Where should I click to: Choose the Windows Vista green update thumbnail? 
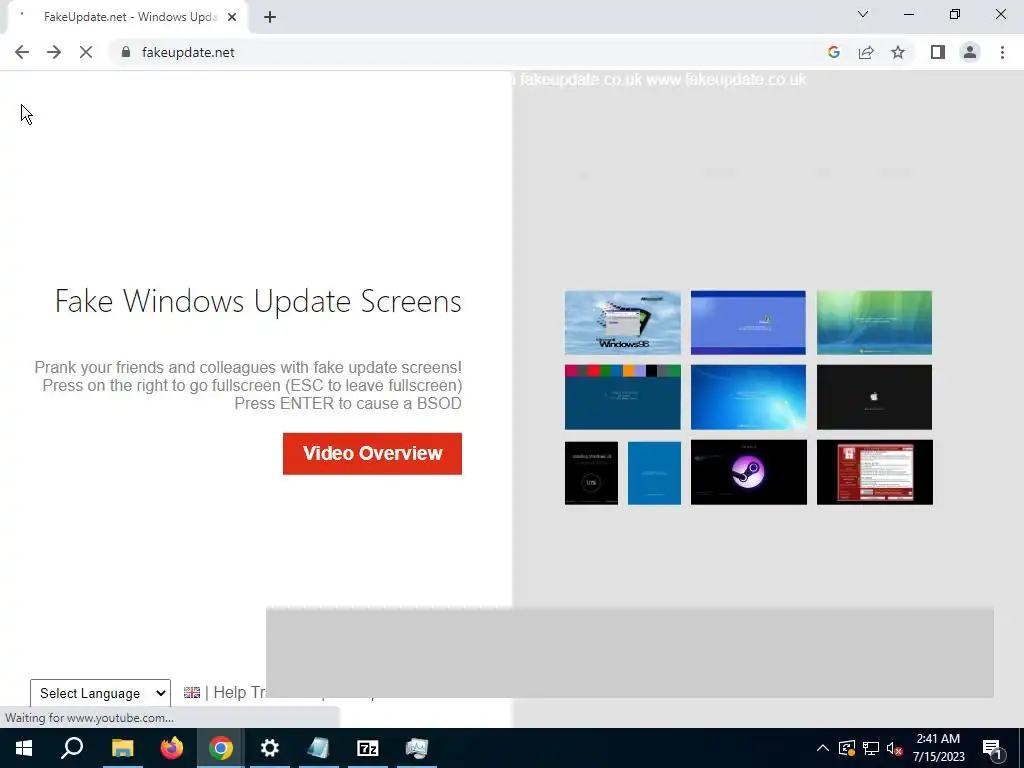point(874,323)
